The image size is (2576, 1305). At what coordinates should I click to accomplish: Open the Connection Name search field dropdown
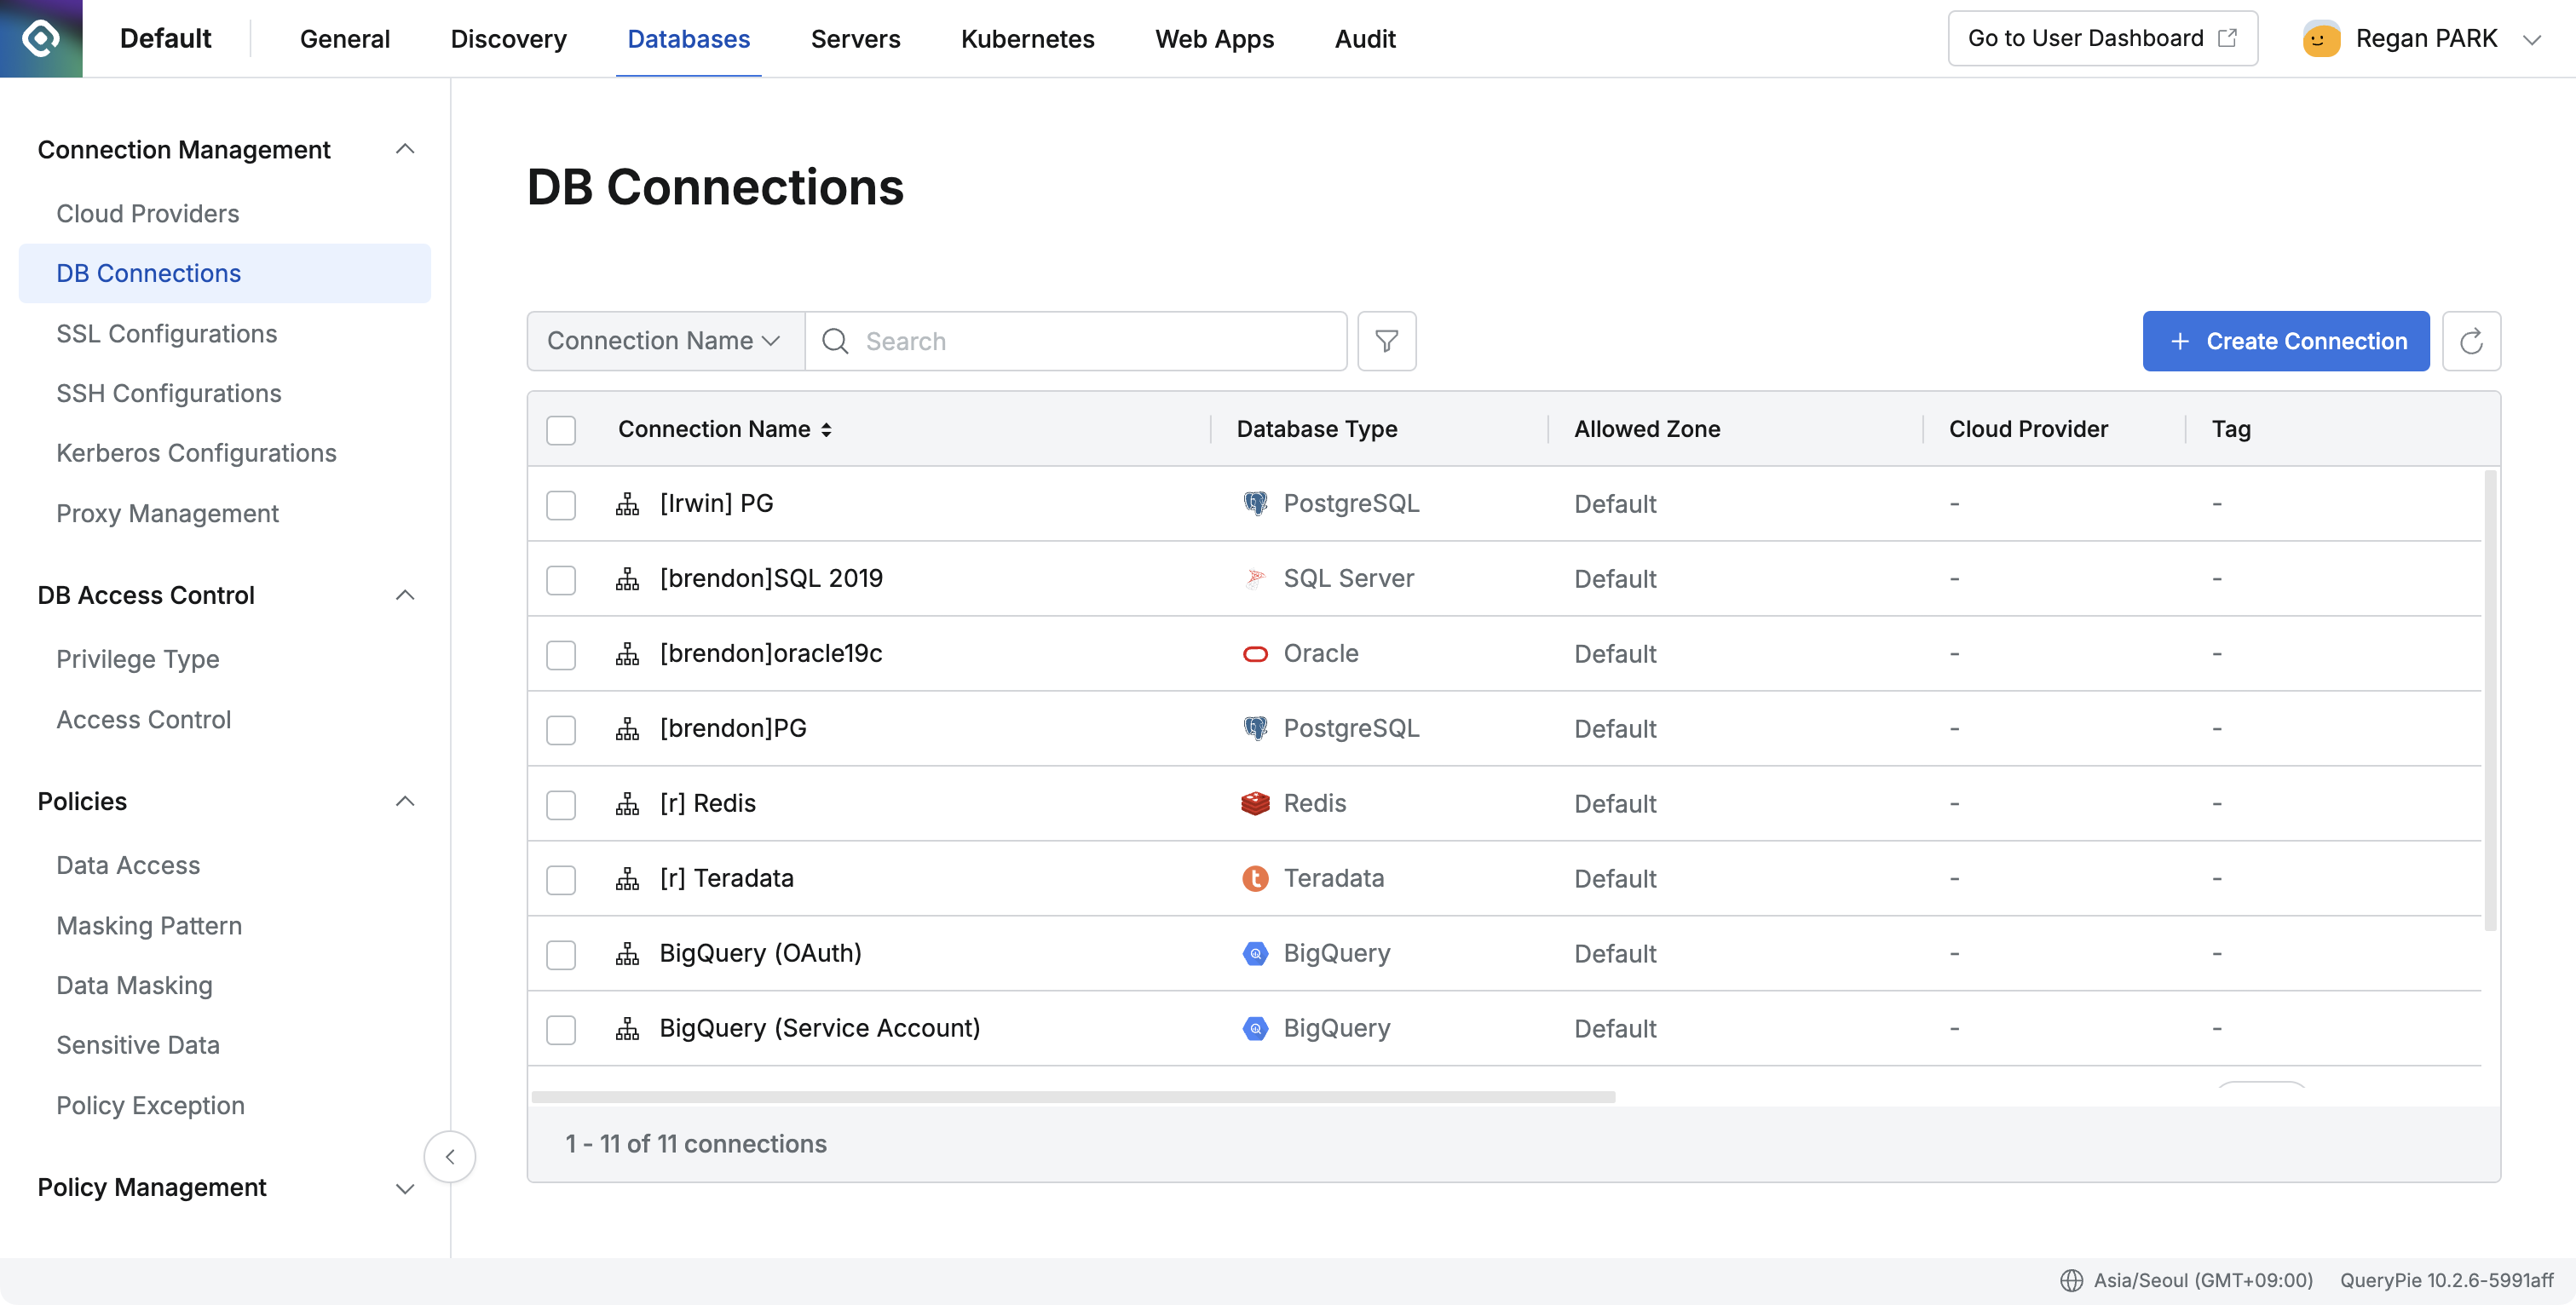(664, 341)
